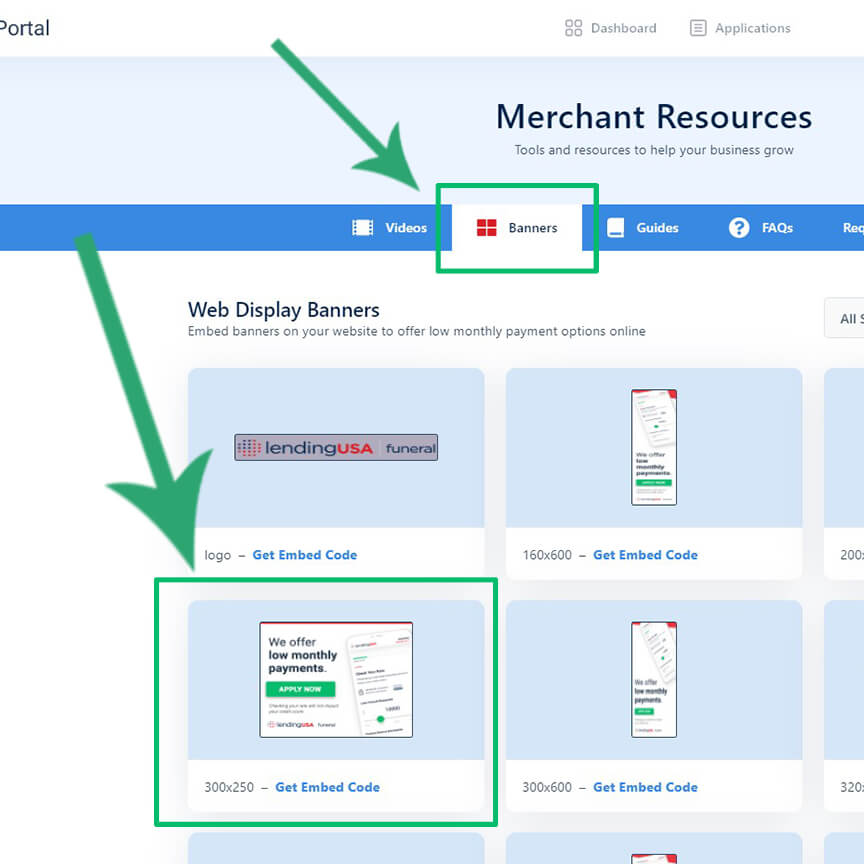This screenshot has height=864, width=864.
Task: Click the Banners grid icon
Action: coord(489,227)
